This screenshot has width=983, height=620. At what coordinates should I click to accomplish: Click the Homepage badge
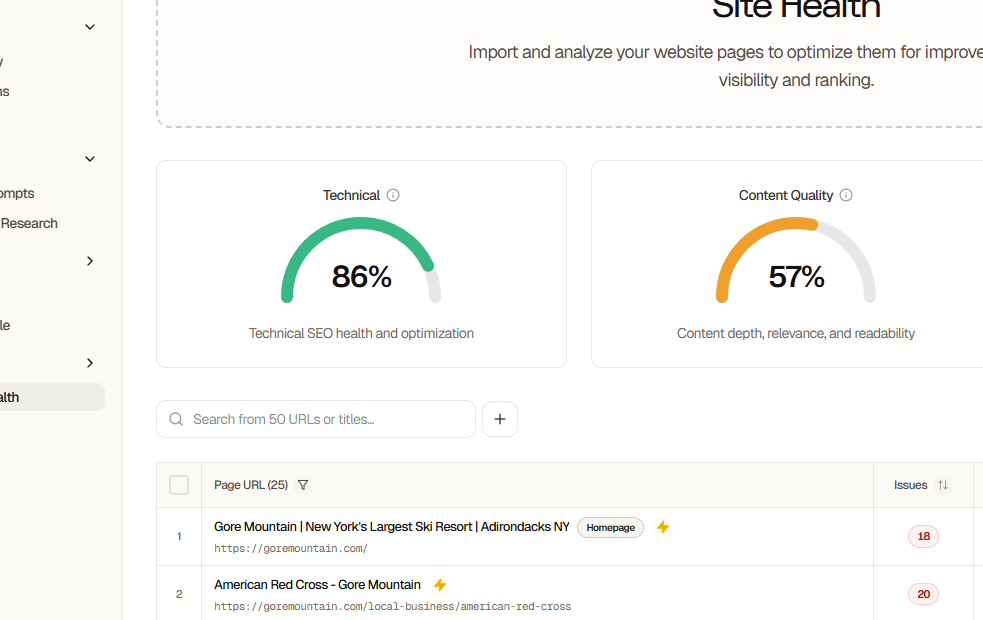point(611,527)
